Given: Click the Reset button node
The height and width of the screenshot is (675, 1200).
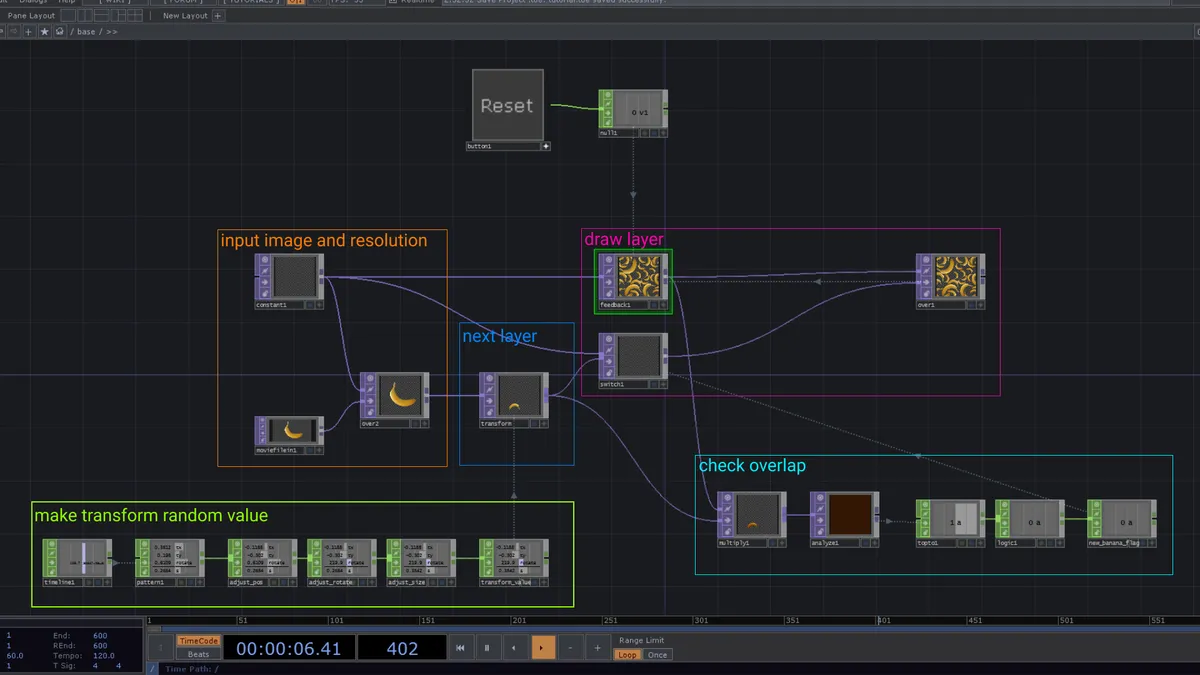Looking at the screenshot, I should [507, 105].
